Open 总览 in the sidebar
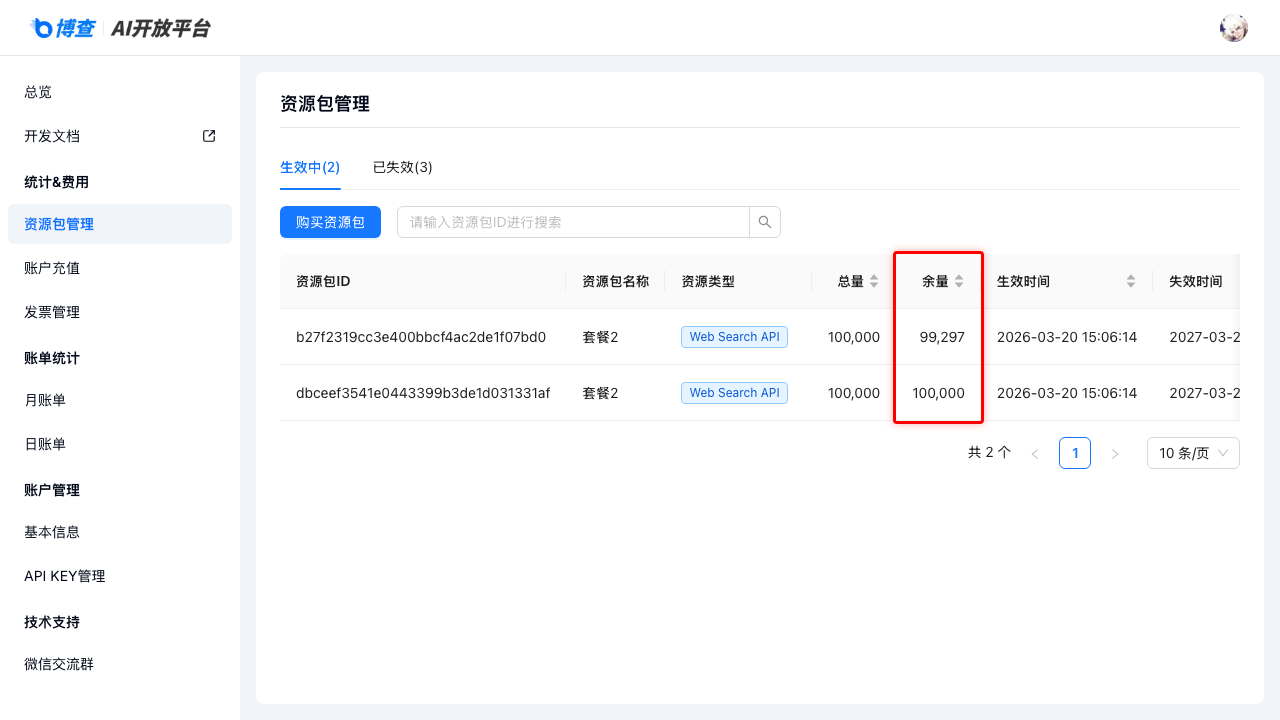1280x720 pixels. (120, 92)
